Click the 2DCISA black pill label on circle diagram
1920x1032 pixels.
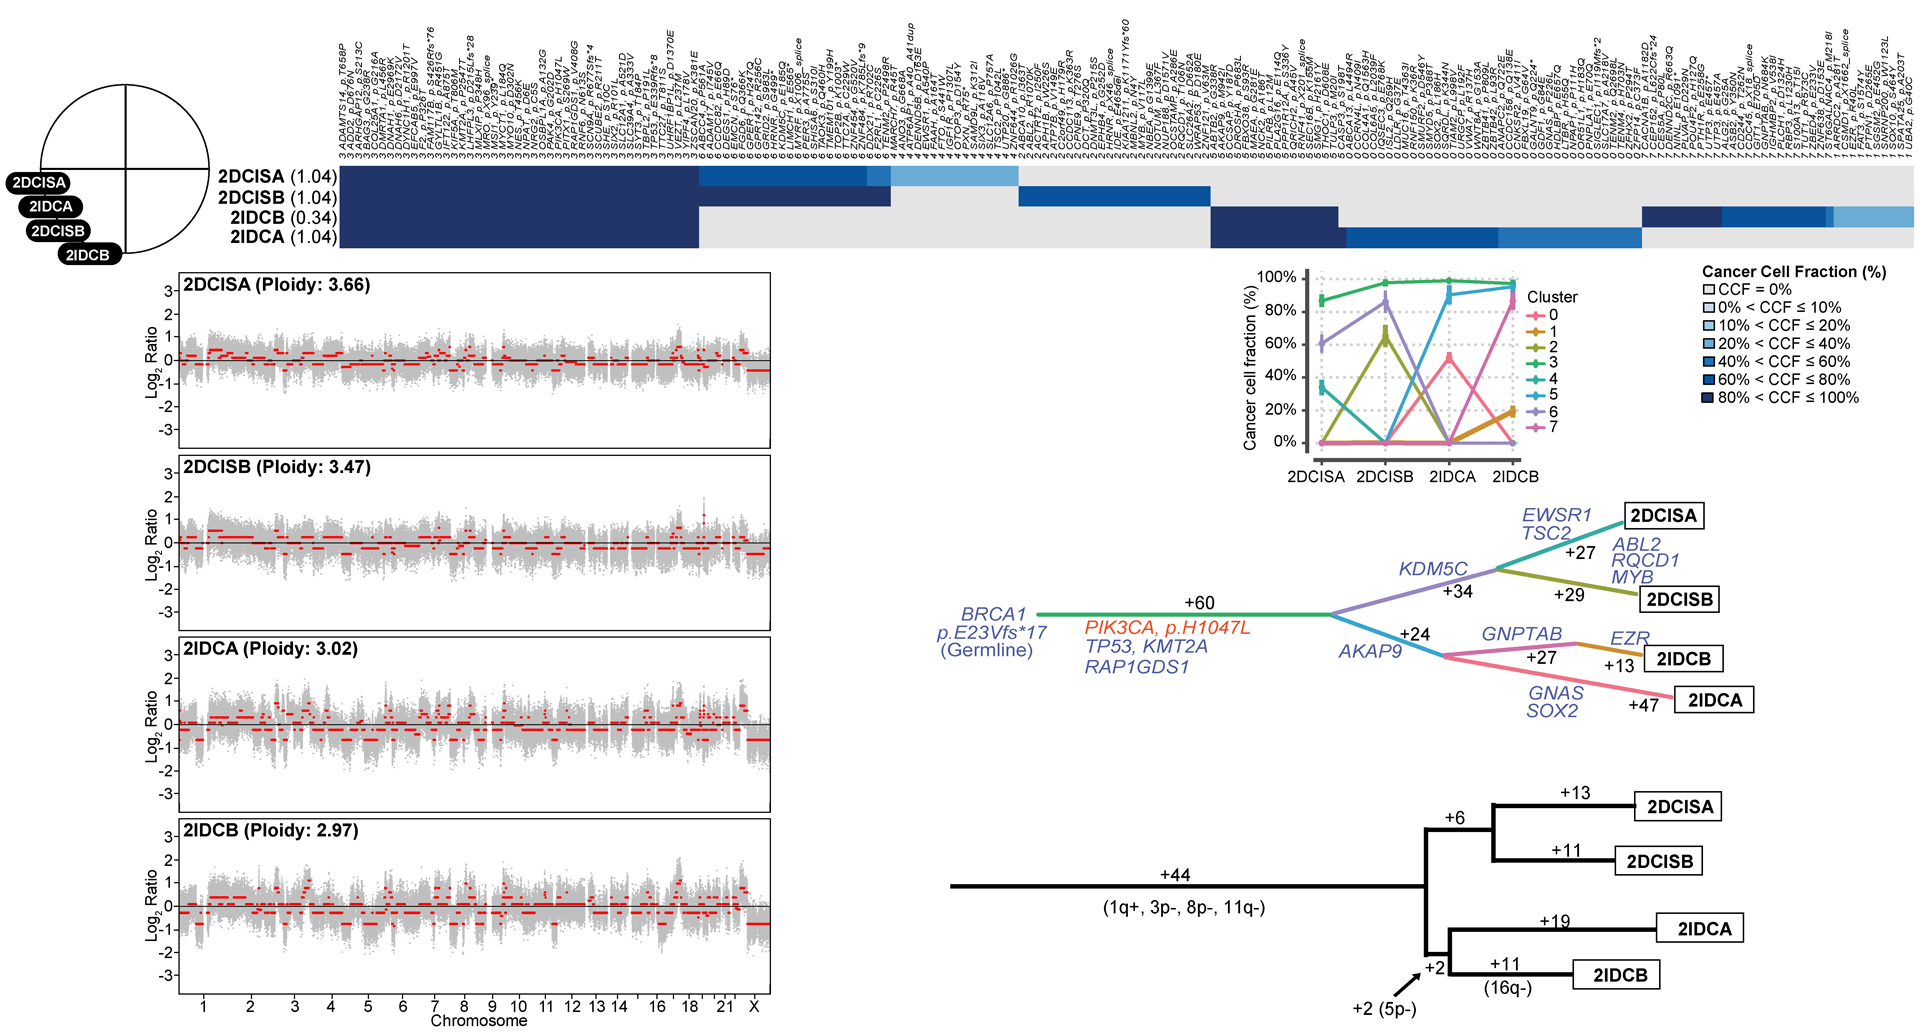tap(40, 183)
